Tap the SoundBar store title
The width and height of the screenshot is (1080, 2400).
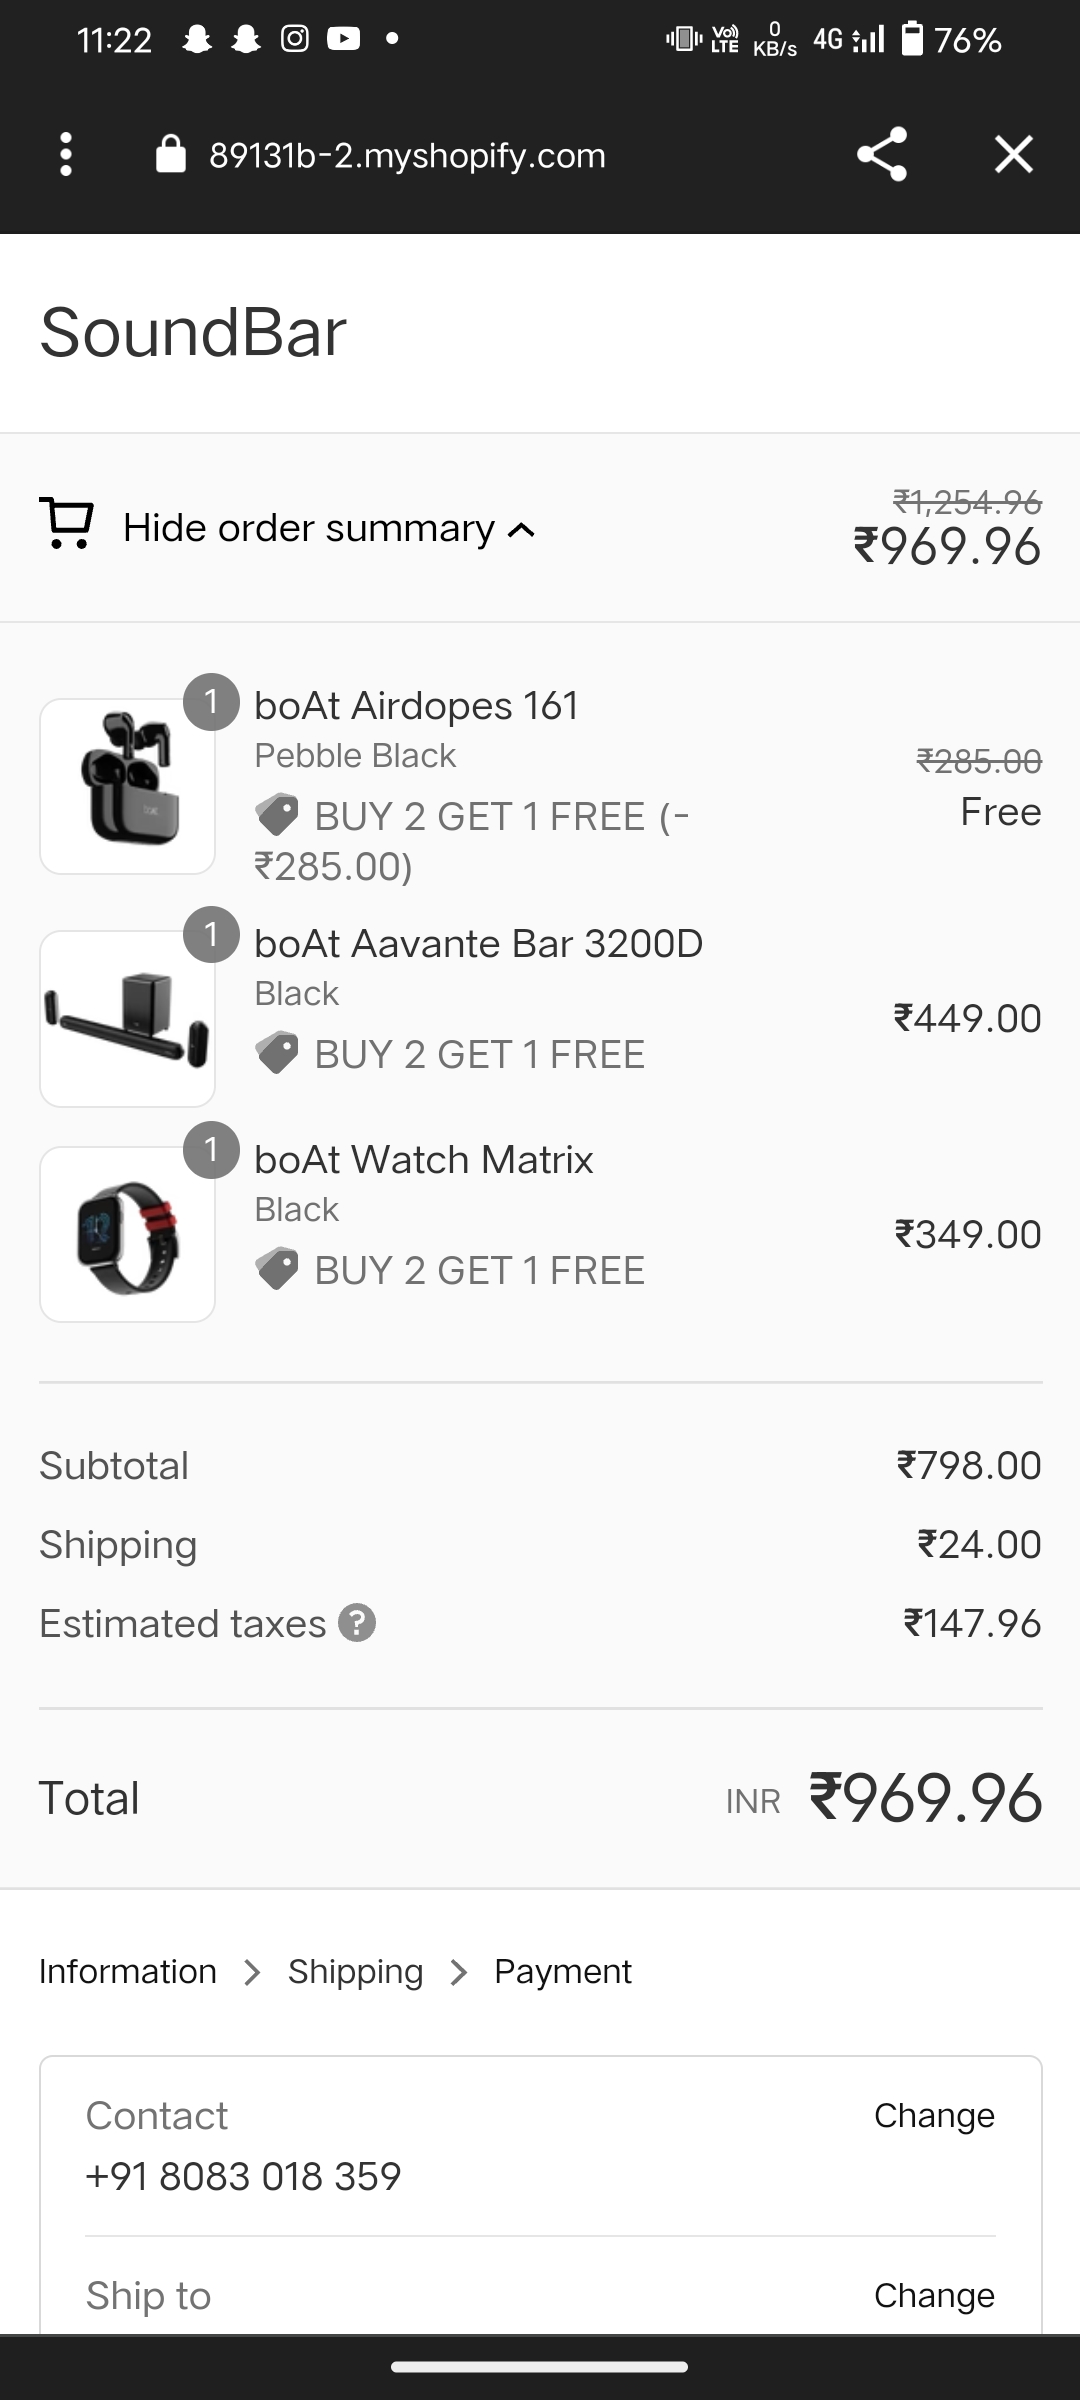[193, 332]
